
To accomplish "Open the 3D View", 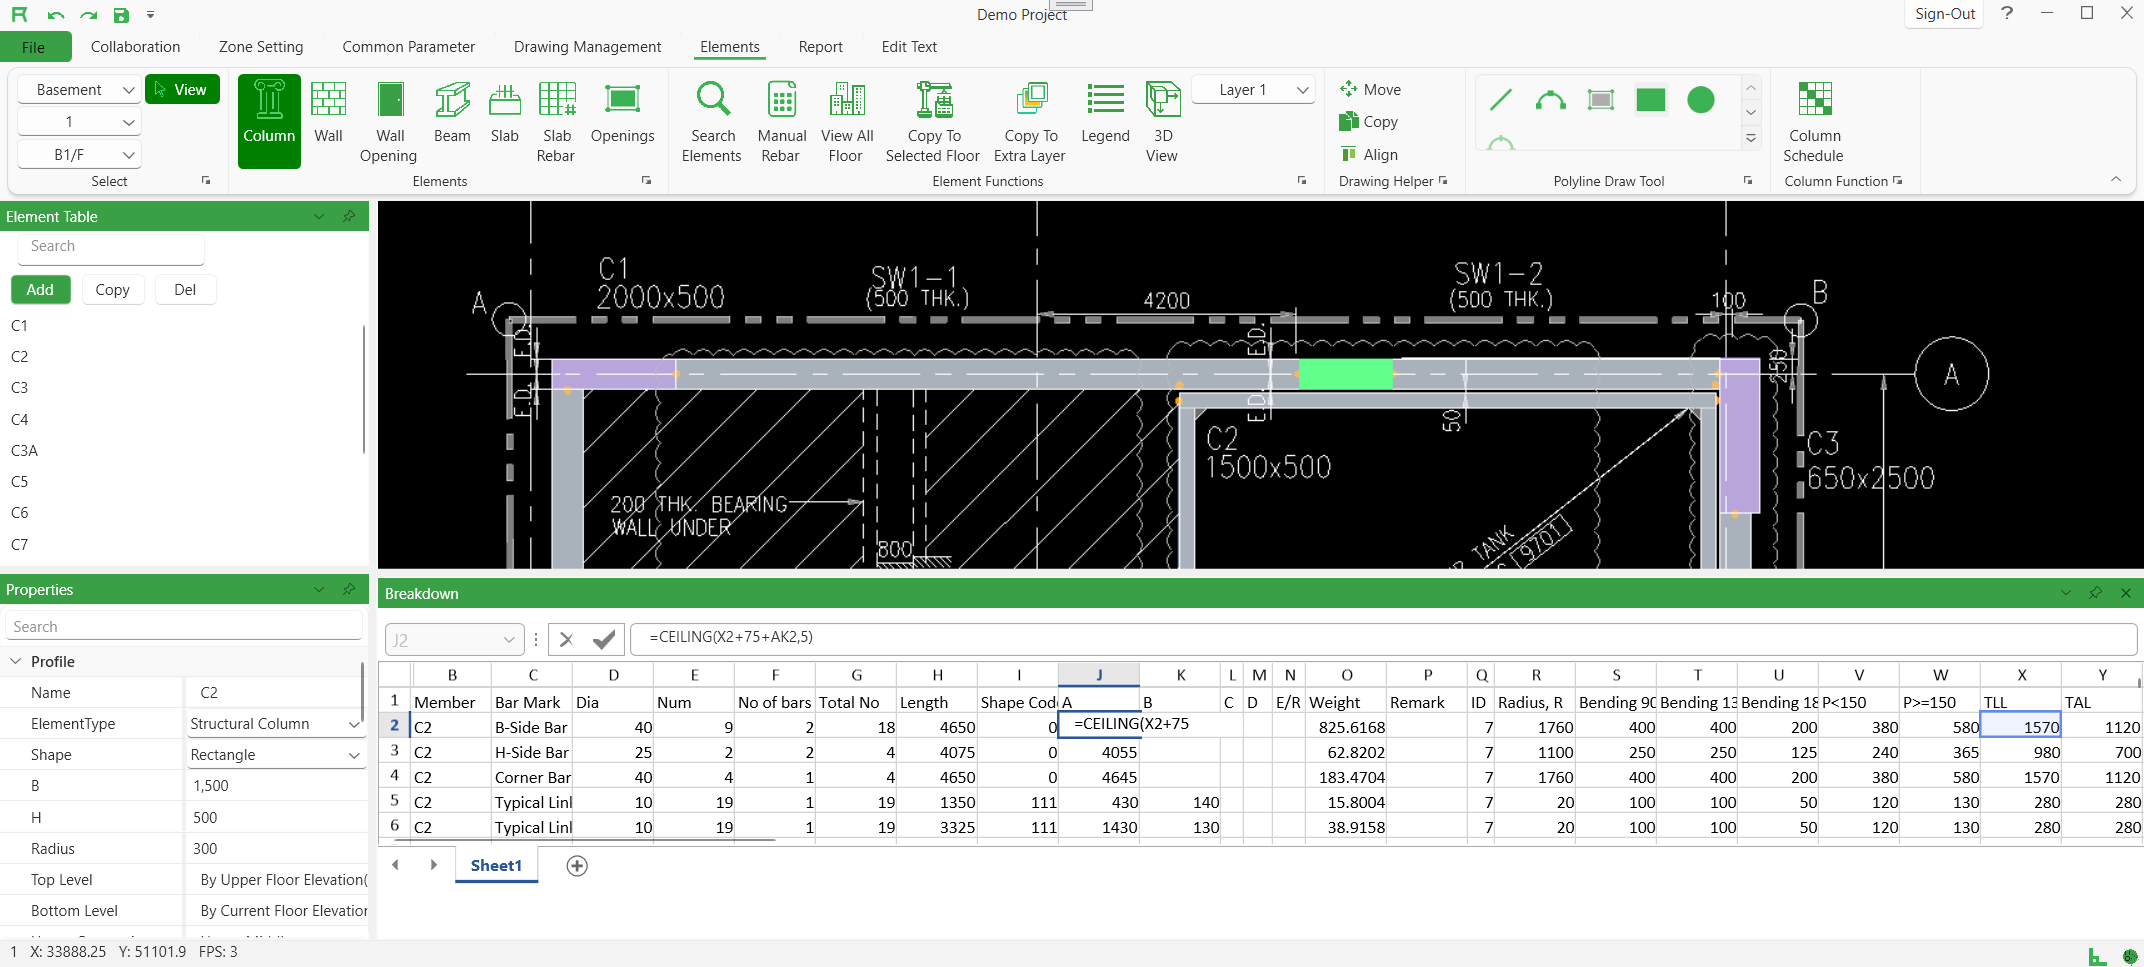I will (1162, 100).
